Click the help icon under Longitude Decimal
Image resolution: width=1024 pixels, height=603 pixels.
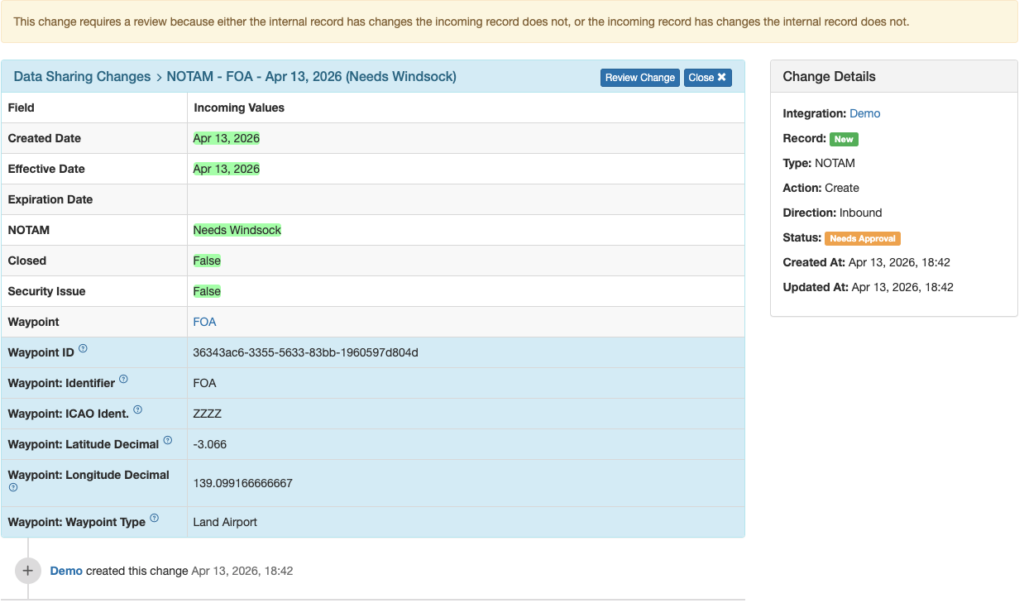(14, 488)
